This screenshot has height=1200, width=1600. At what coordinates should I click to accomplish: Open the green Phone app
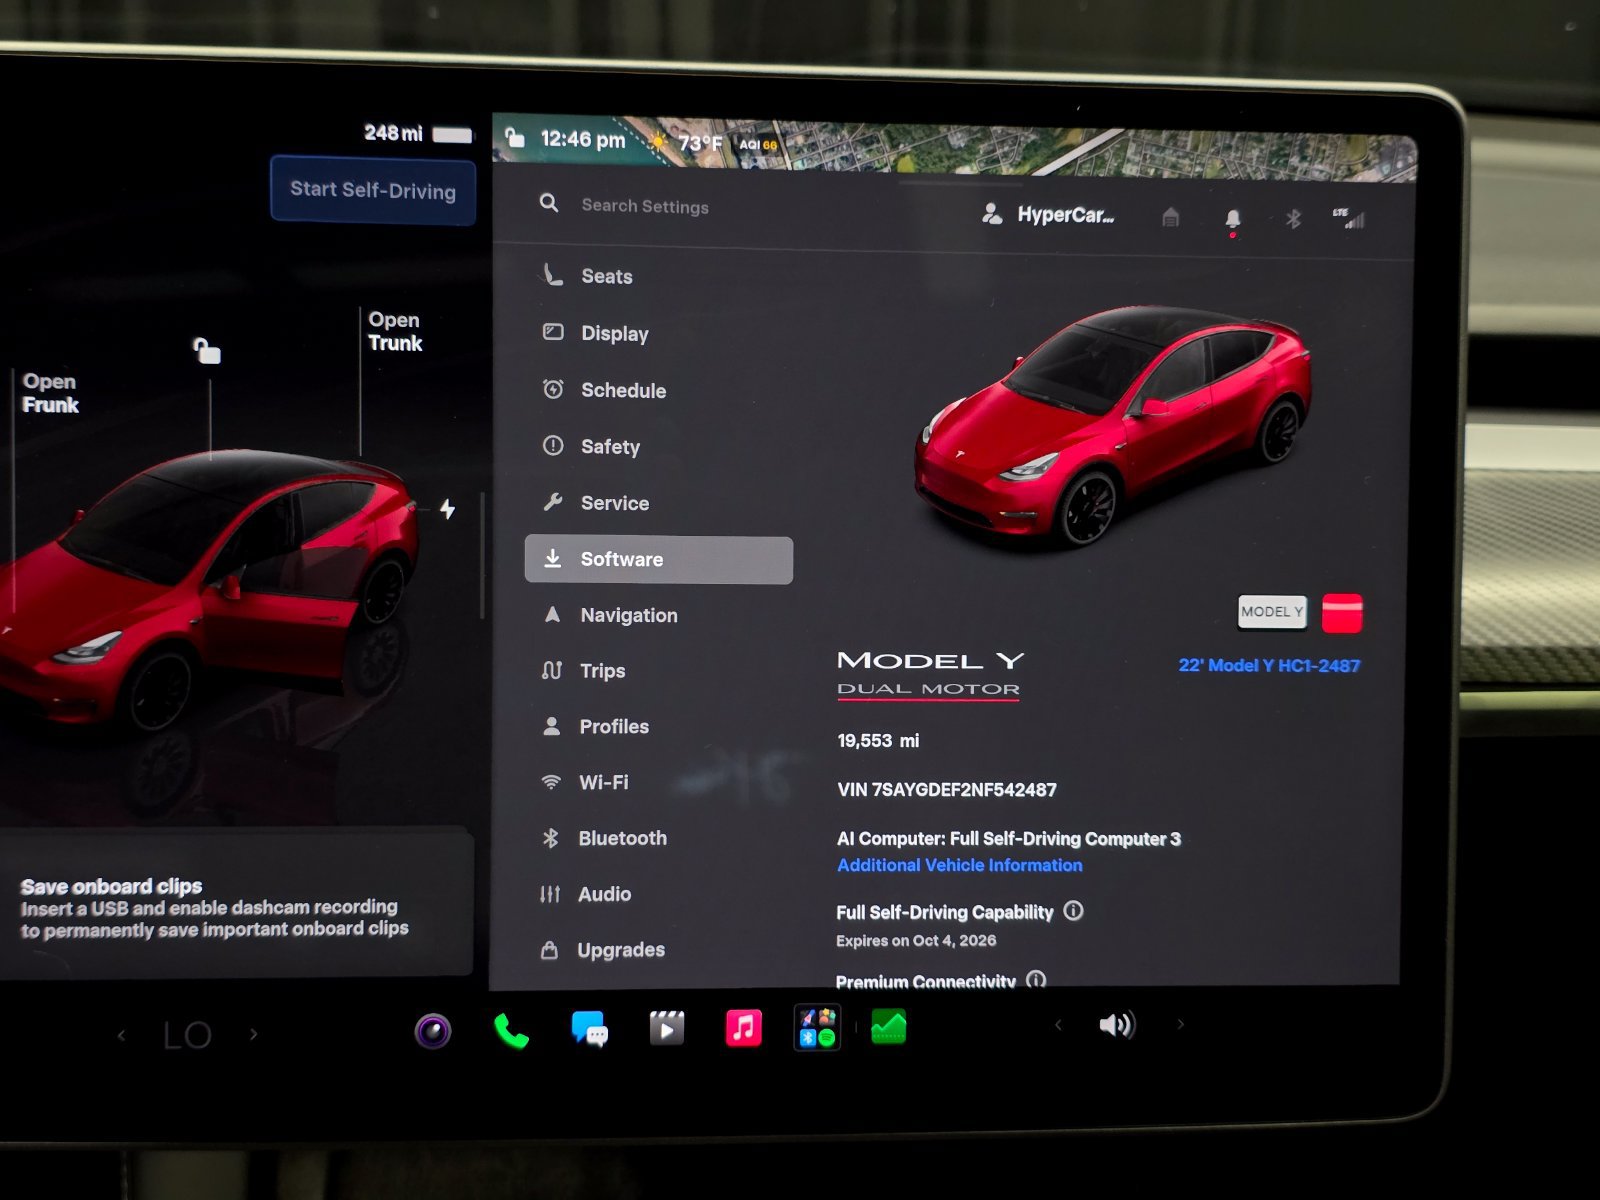[x=511, y=1030]
